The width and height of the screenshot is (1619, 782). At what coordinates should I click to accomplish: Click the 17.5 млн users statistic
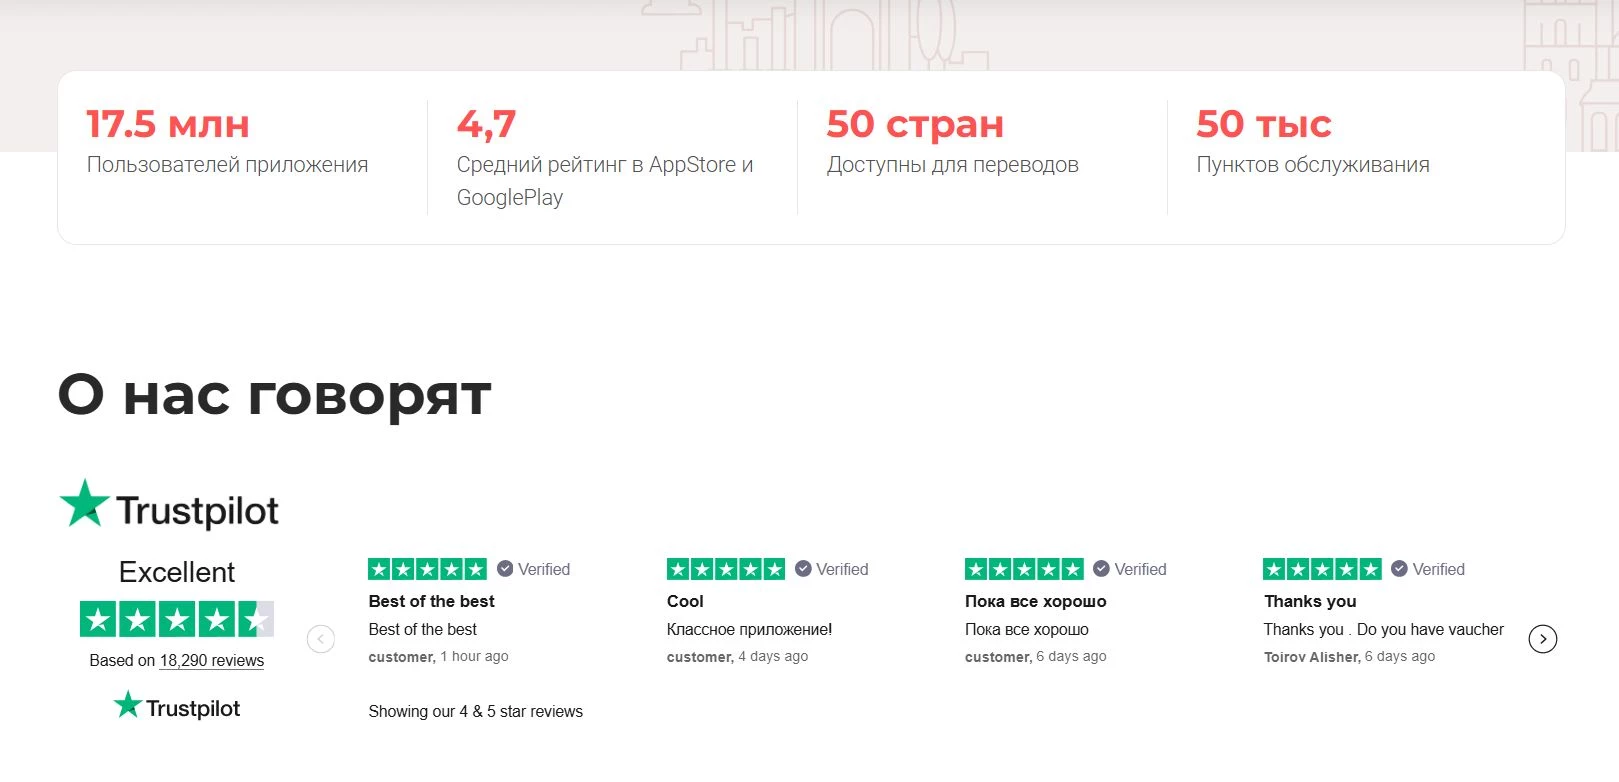tap(168, 125)
